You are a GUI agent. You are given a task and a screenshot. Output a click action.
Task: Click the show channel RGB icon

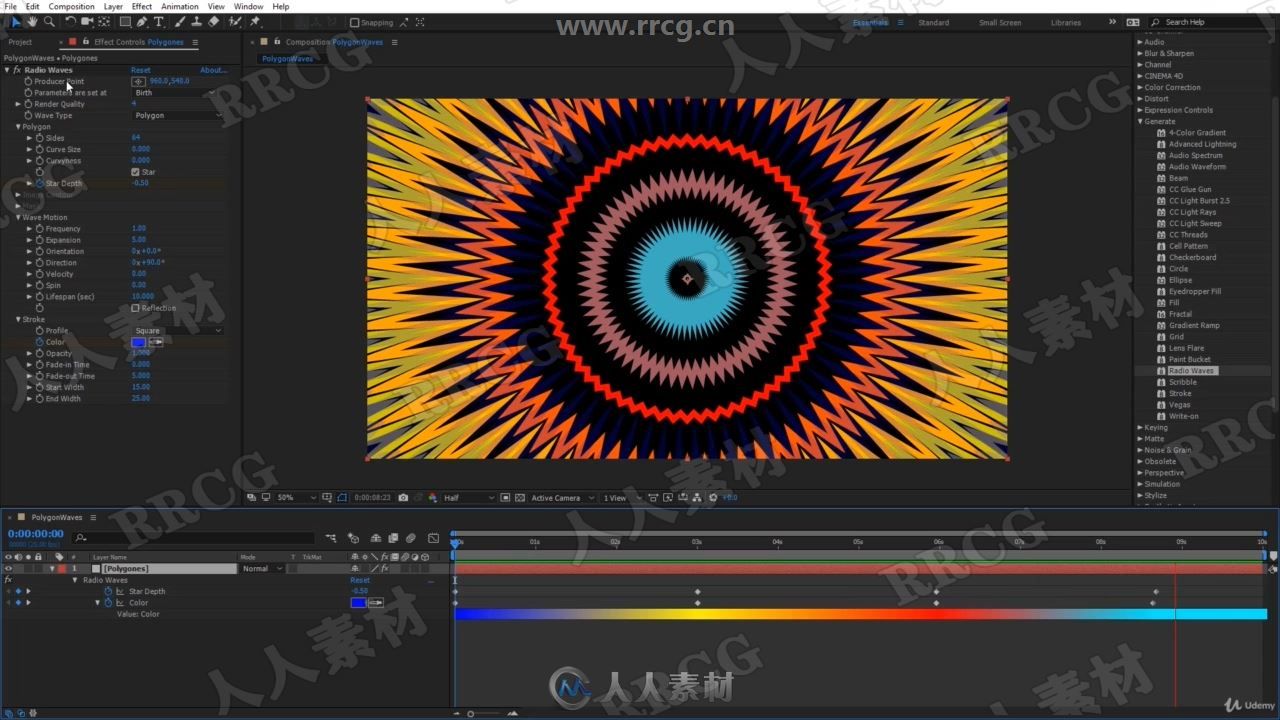432,497
